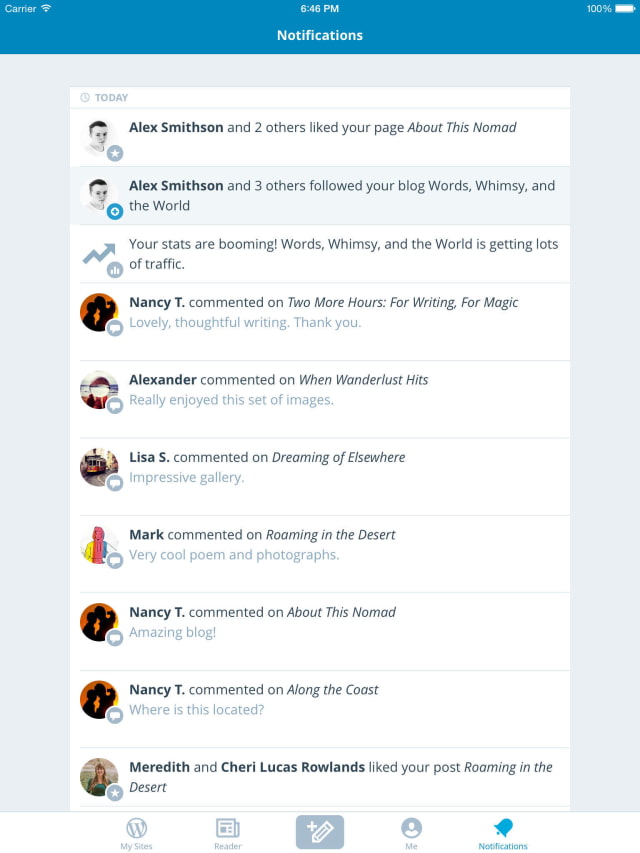Select the Notifications bell tab
The height and width of the screenshot is (853, 640).
[503, 832]
